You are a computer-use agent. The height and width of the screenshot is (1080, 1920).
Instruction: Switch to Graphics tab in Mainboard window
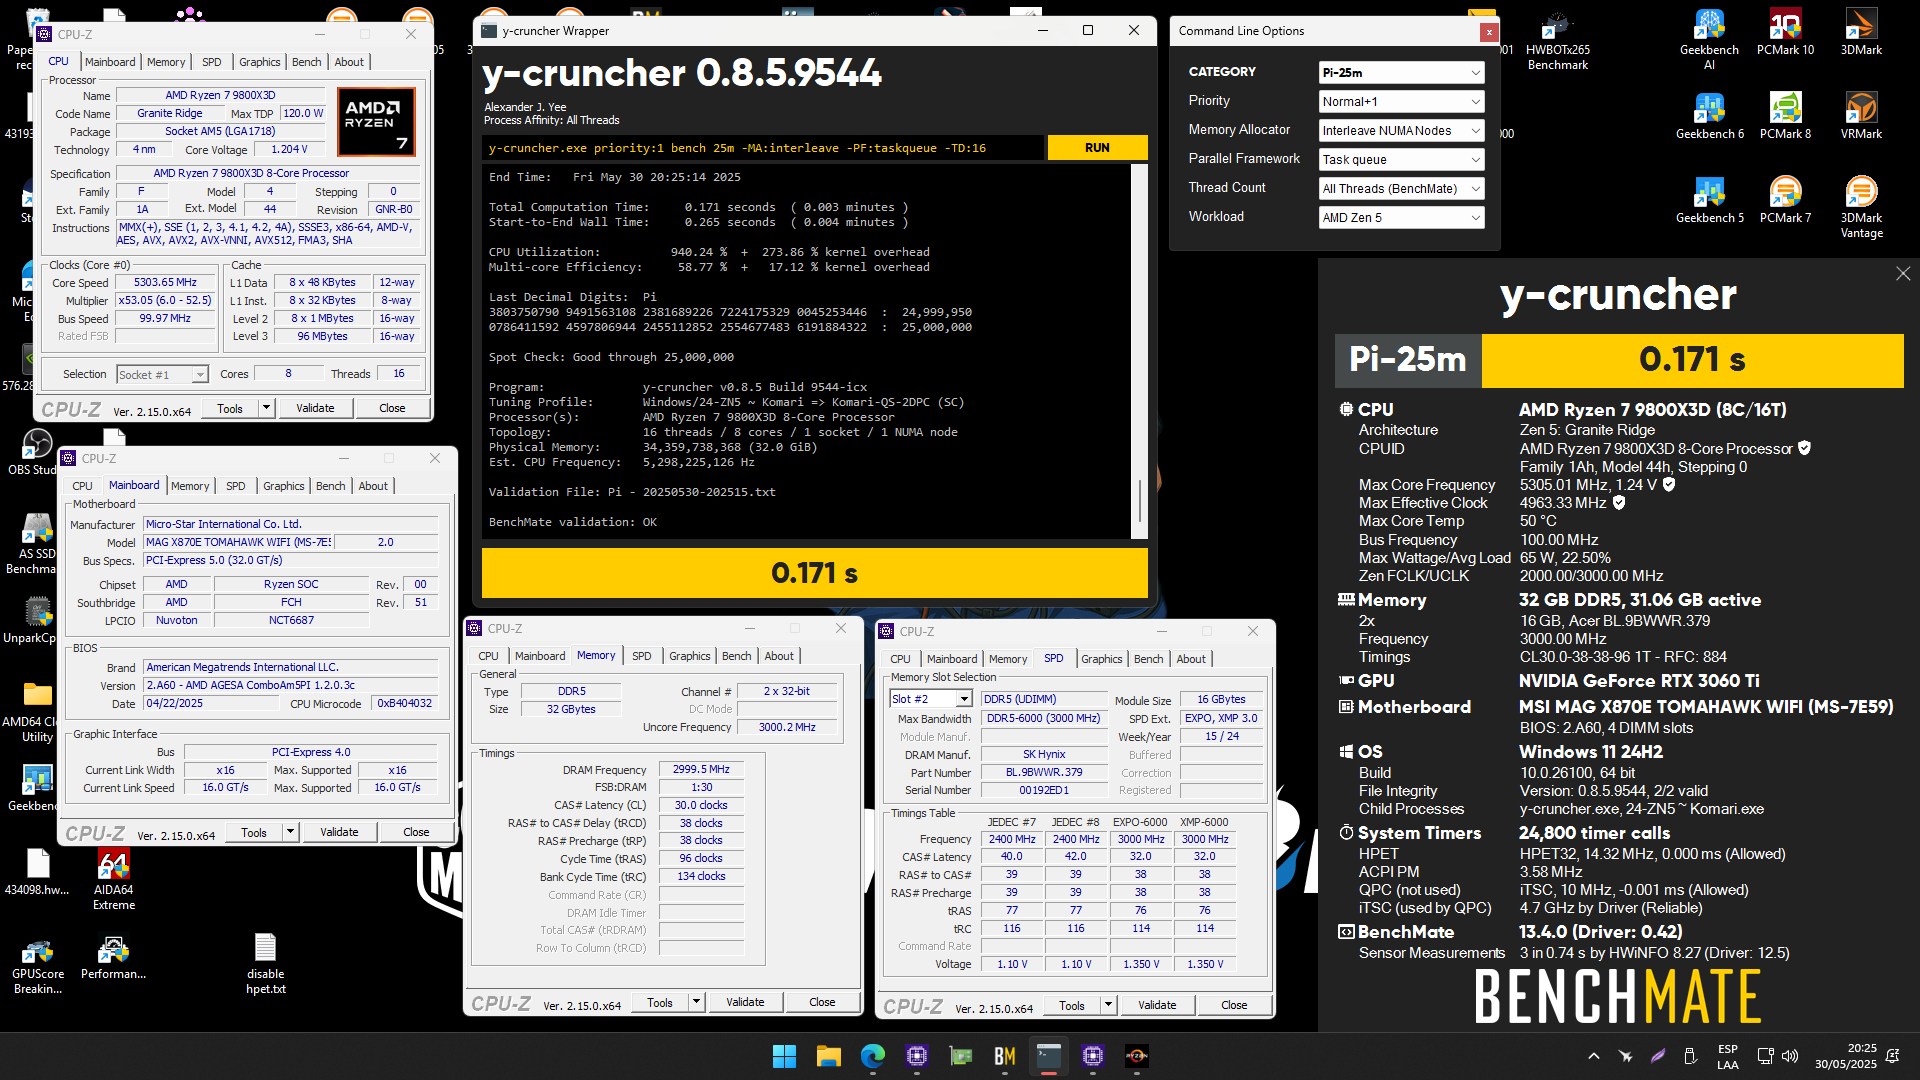(x=283, y=486)
